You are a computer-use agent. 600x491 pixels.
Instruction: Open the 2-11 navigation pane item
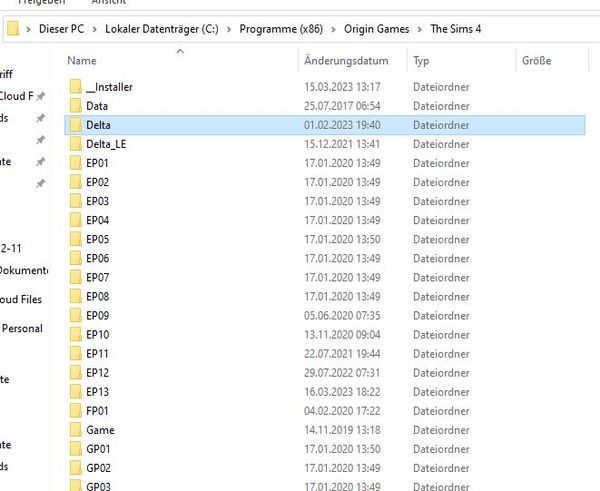[x=11, y=248]
